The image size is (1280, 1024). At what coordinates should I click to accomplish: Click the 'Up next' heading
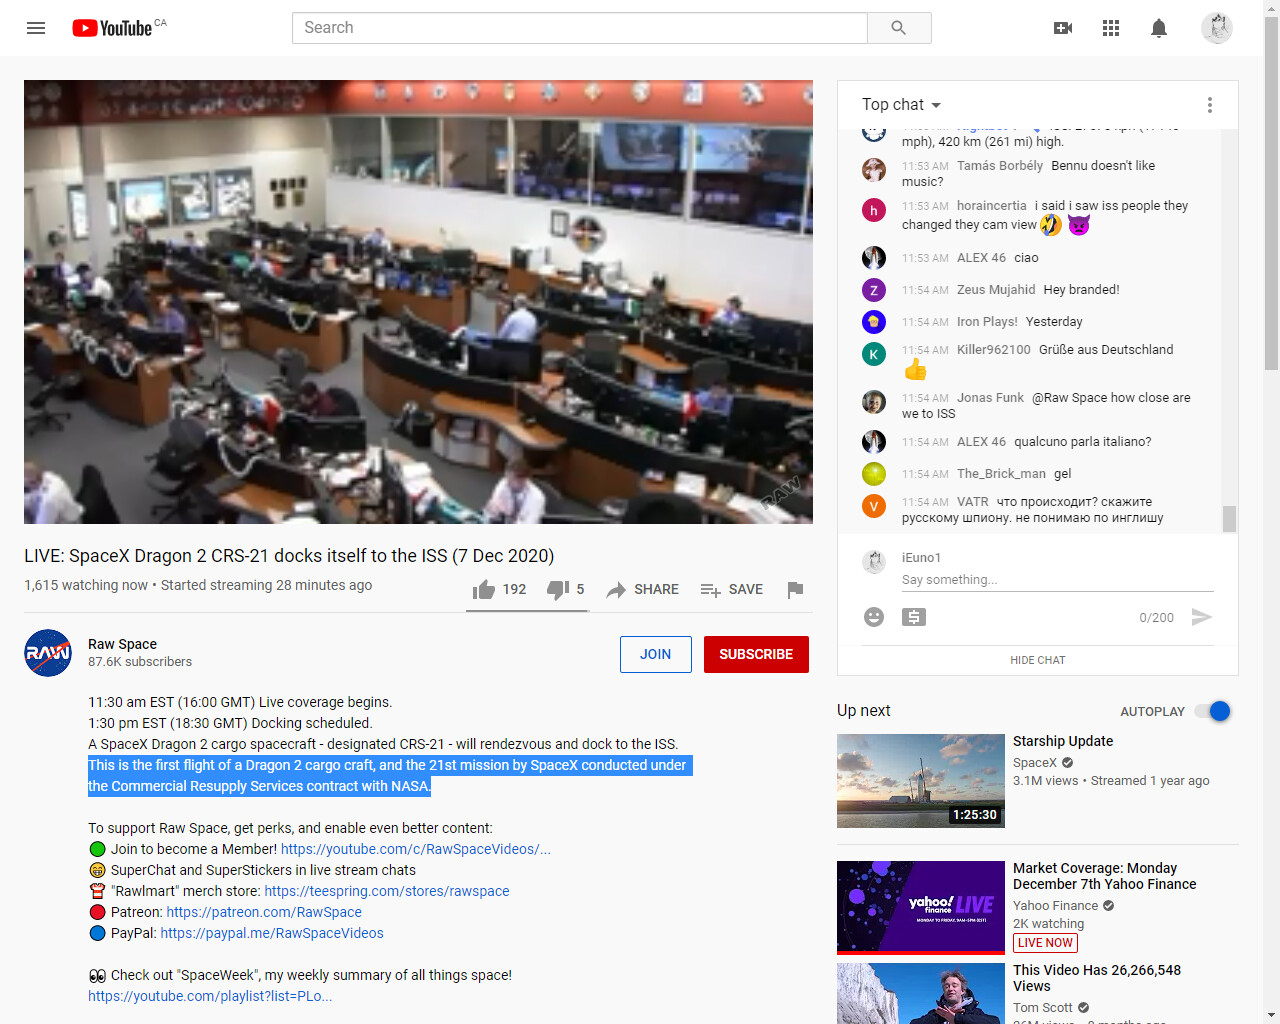click(864, 710)
